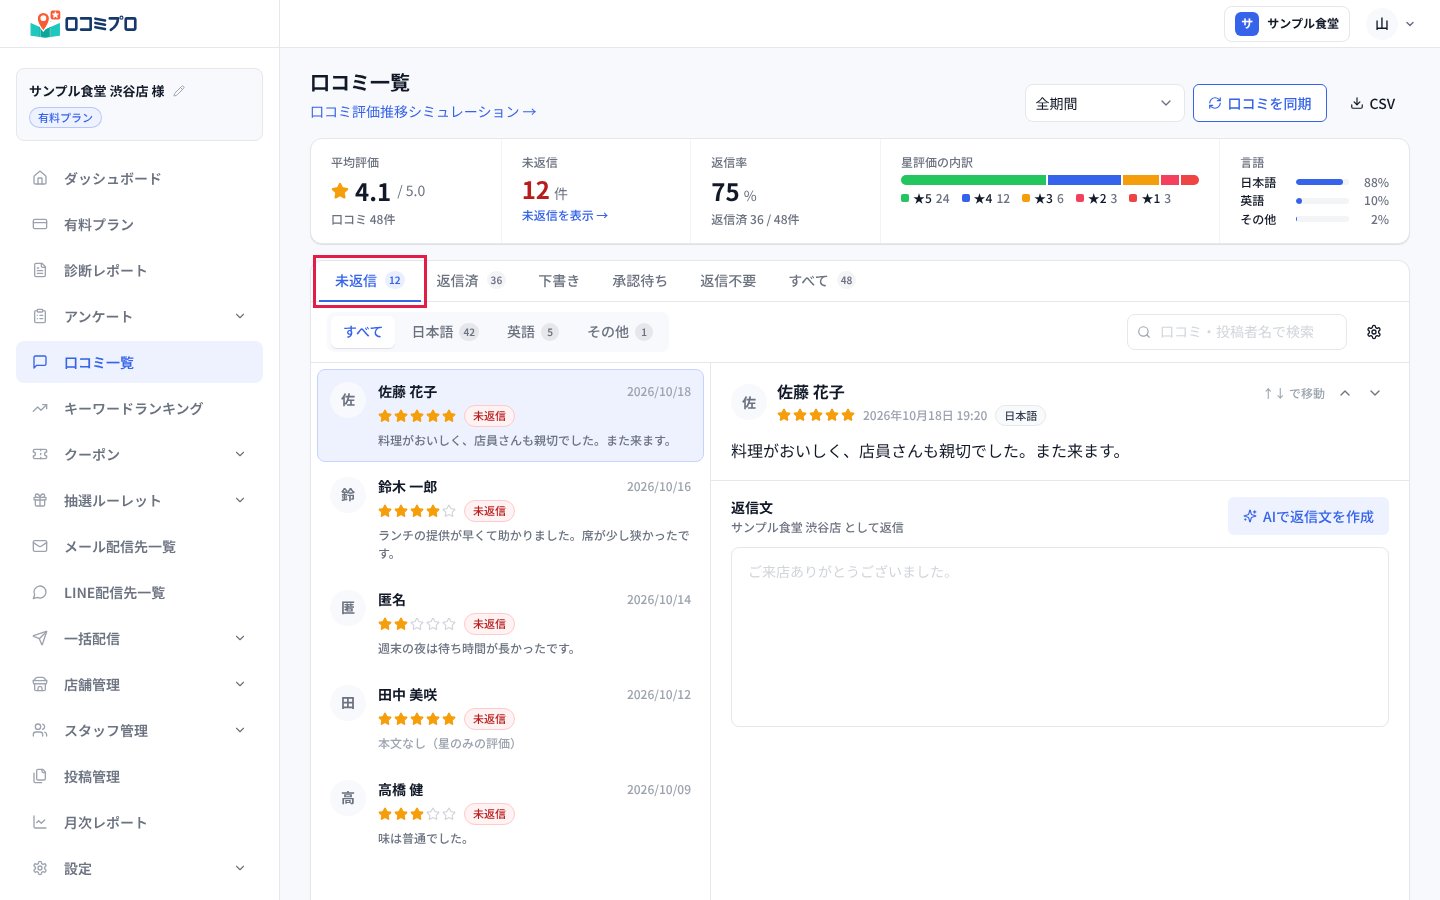
Task: Filter reviews by その他 language
Action: [619, 332]
